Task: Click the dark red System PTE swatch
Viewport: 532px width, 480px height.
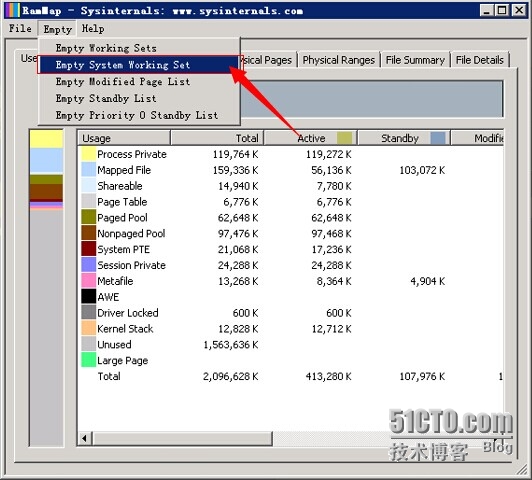Action: click(89, 249)
